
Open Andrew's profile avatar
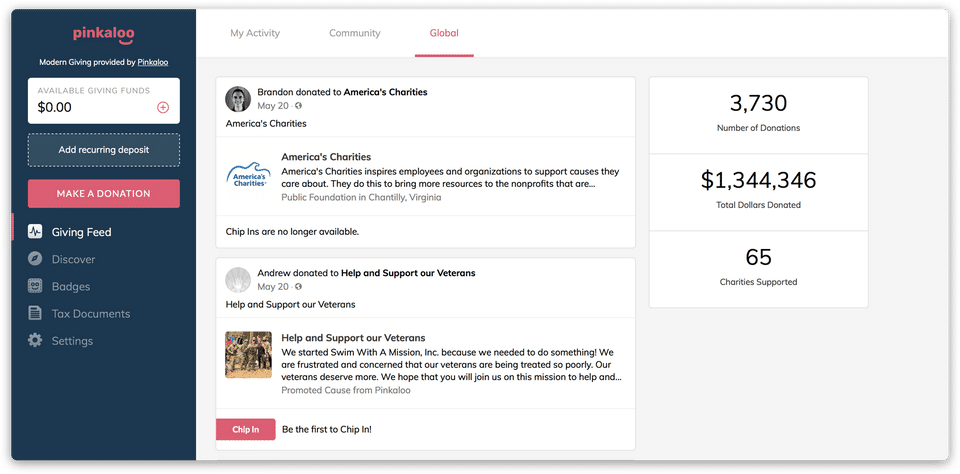(x=238, y=280)
